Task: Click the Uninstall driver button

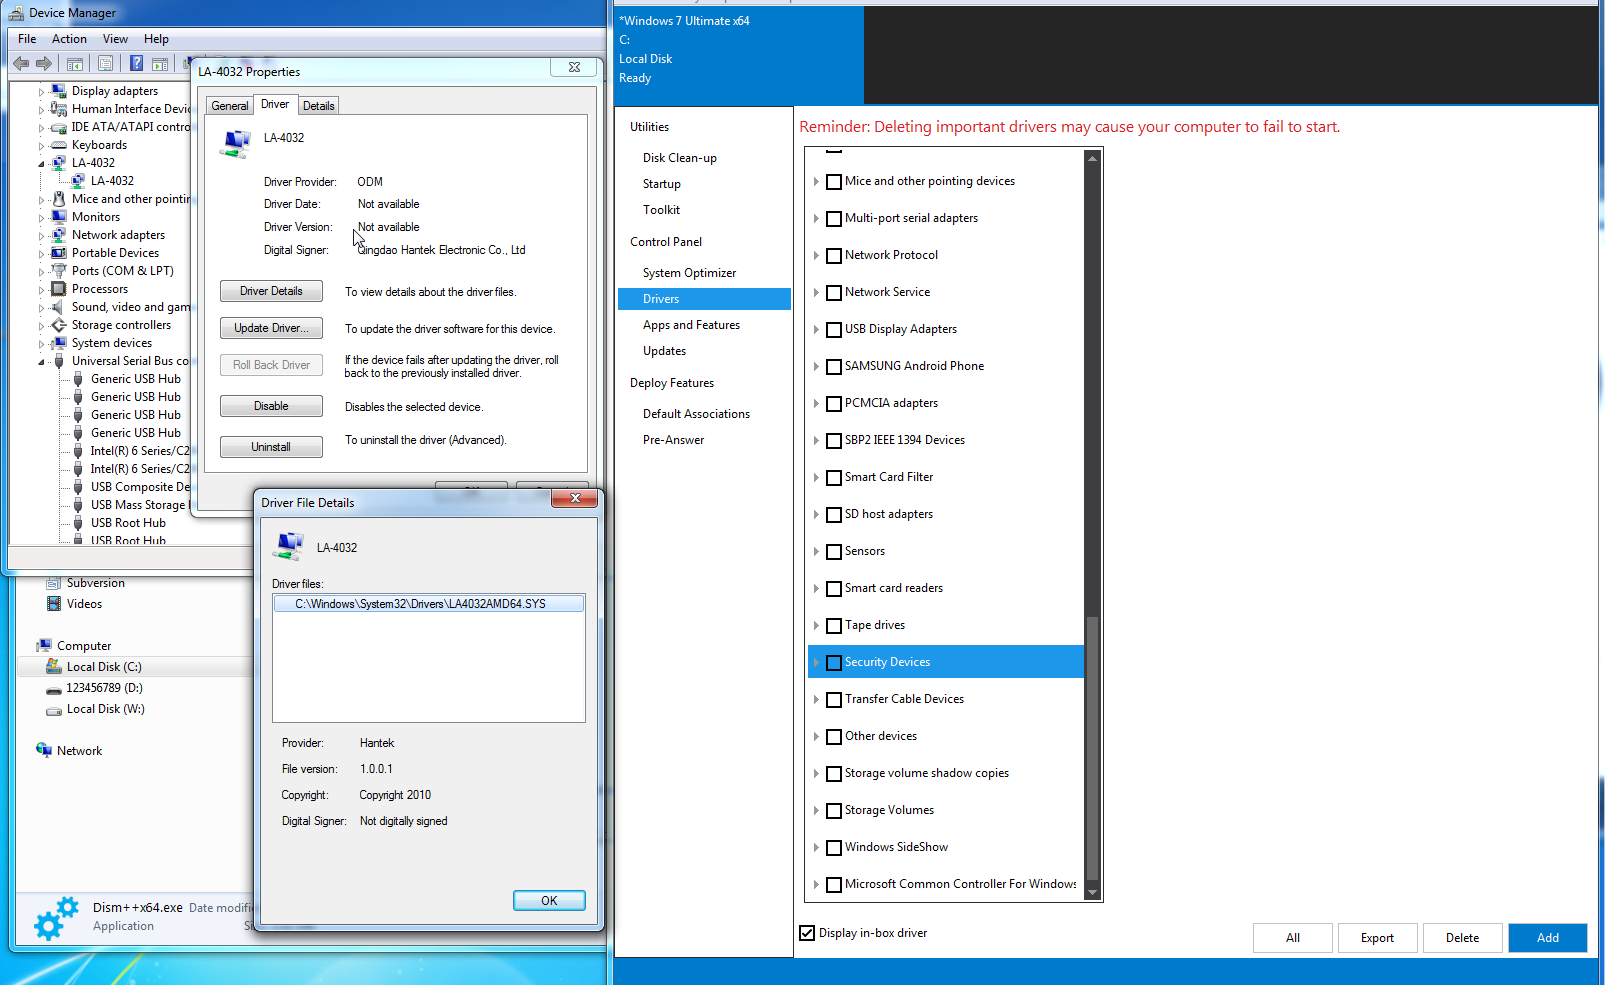Action: 271,447
